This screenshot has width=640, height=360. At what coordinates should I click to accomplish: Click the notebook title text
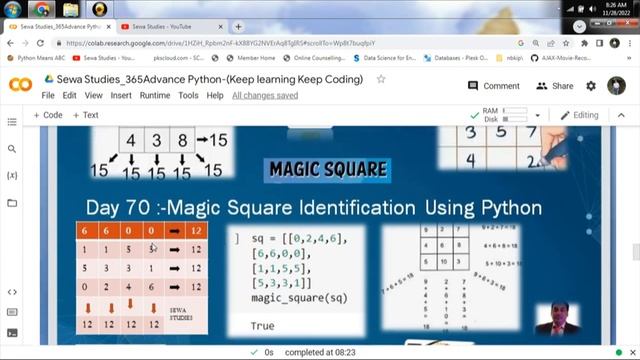click(x=209, y=79)
